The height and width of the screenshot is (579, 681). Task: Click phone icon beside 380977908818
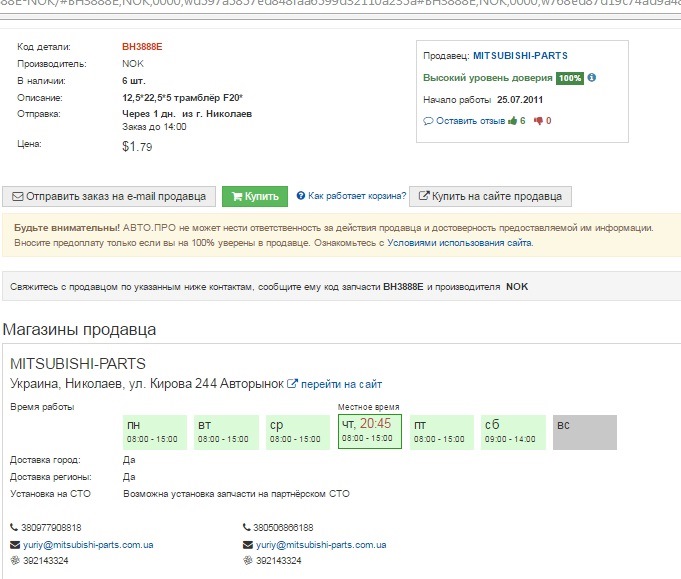tap(14, 527)
